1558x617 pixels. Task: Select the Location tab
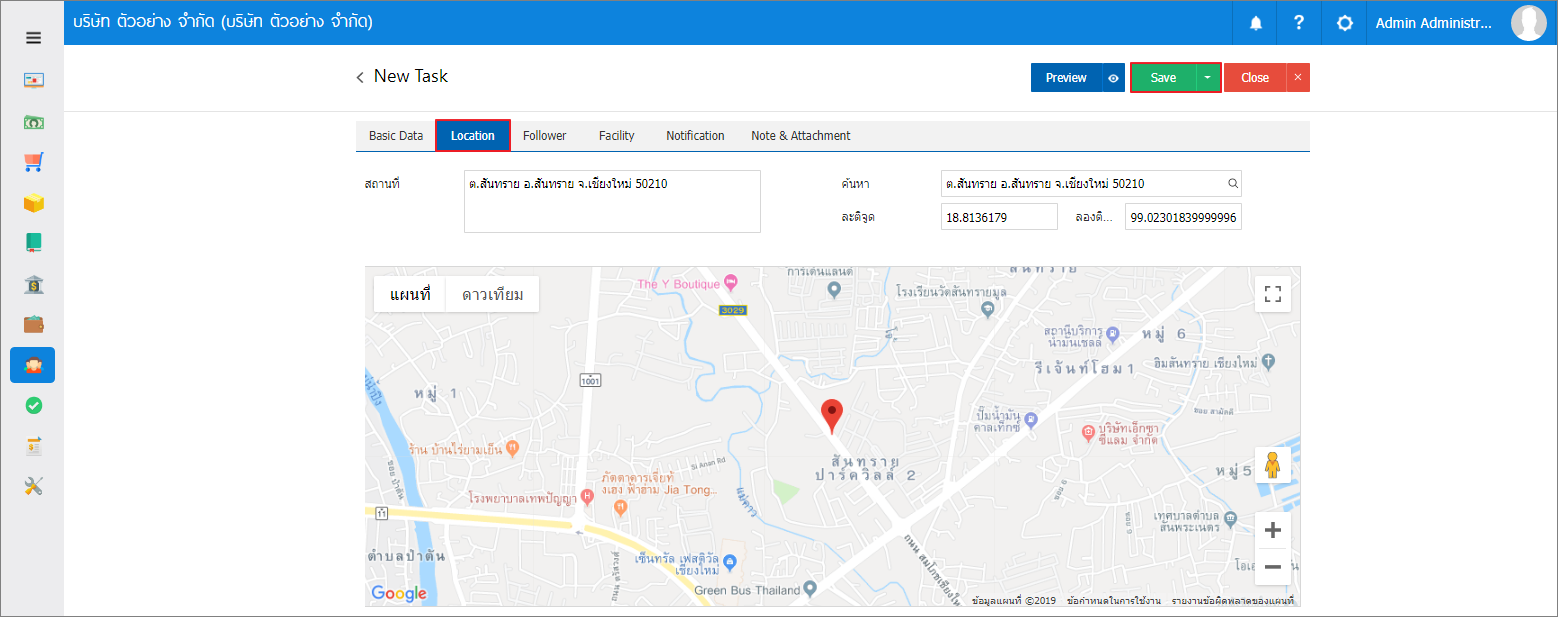click(x=473, y=136)
